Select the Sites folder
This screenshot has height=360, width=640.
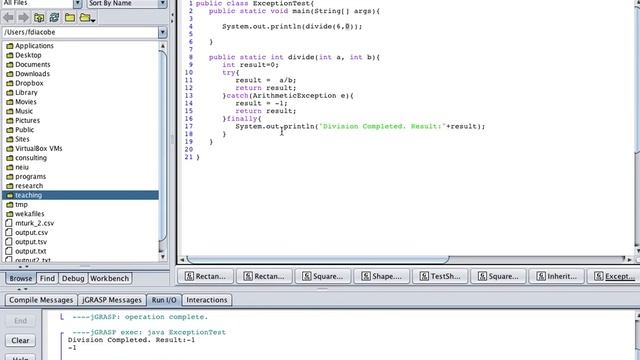(x=22, y=139)
